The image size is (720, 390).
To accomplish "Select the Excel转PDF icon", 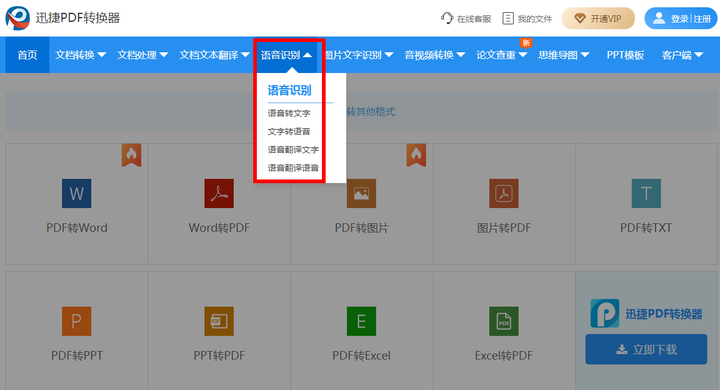I will pyautogui.click(x=504, y=321).
